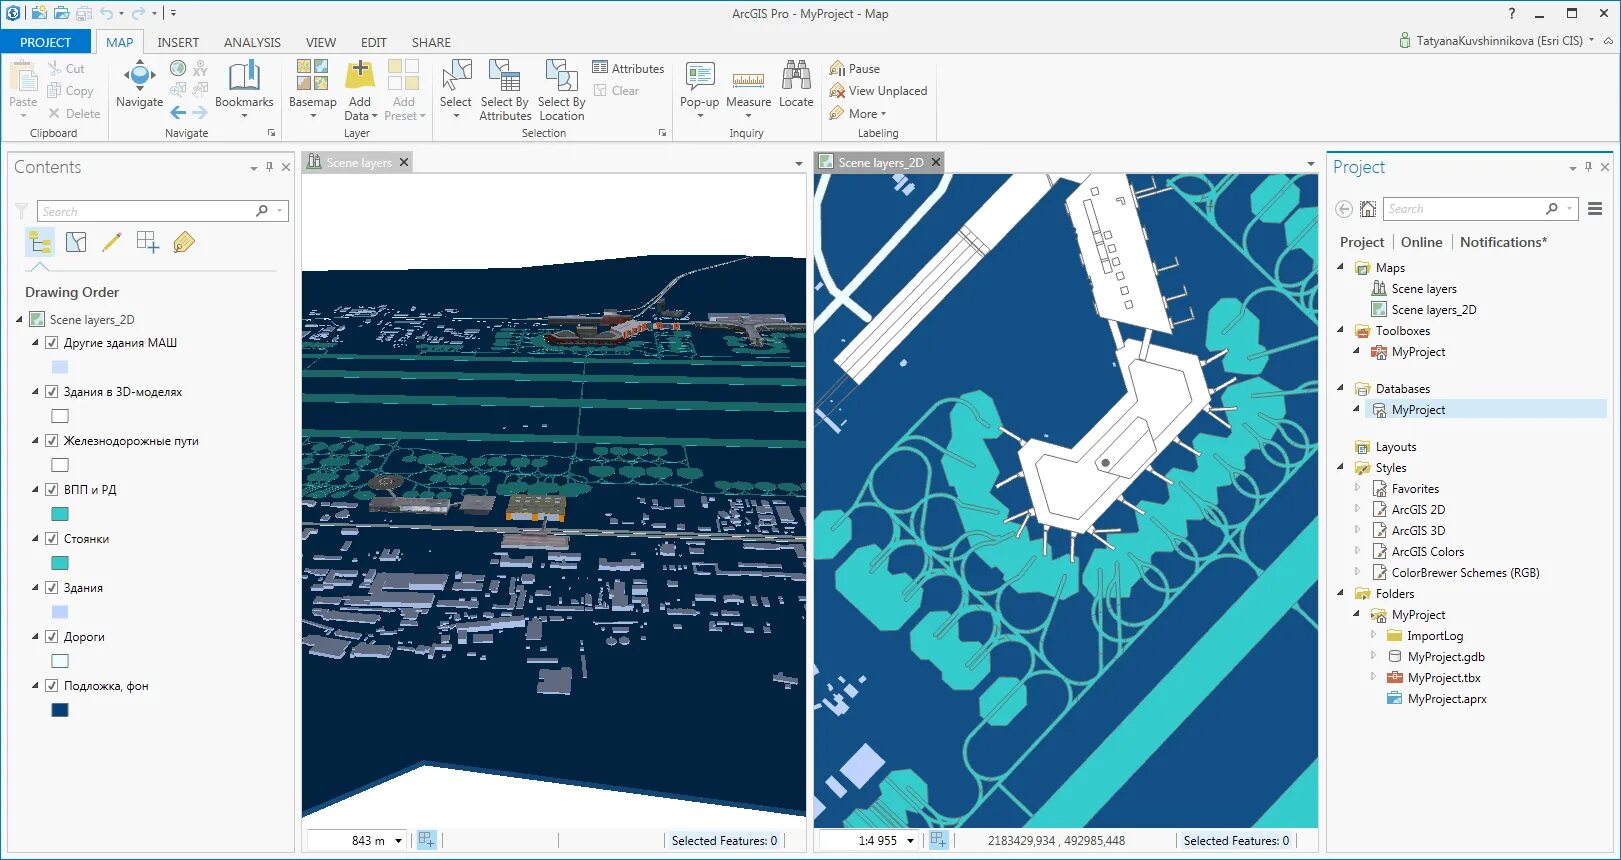Show the List By Drawing Order view
This screenshot has width=1621, height=860.
(x=40, y=242)
